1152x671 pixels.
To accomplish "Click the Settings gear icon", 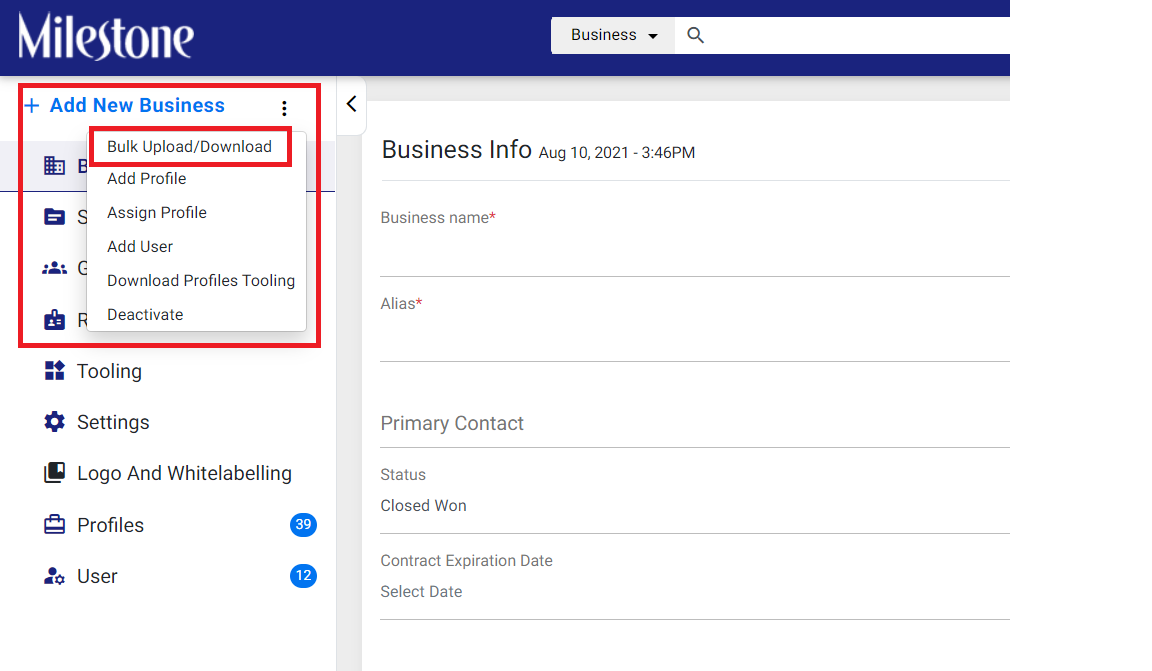I will (54, 422).
